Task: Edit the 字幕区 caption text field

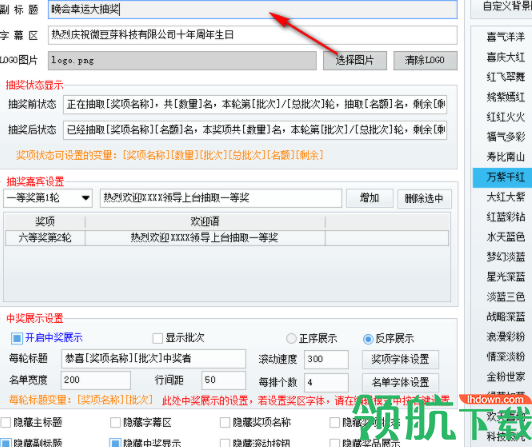Action: pyautogui.click(x=253, y=35)
